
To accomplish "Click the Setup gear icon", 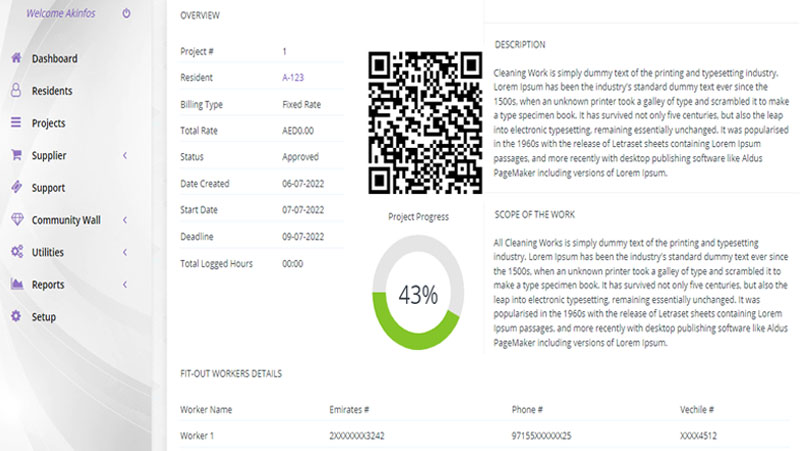I will (x=16, y=317).
